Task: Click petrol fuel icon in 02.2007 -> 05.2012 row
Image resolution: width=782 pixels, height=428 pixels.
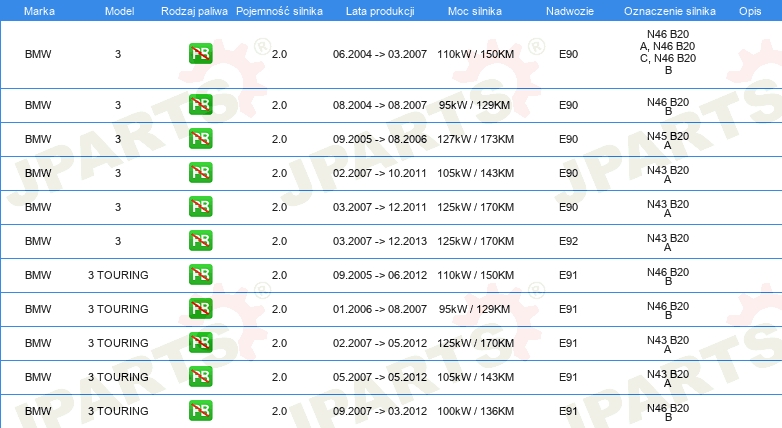Action: 200,342
